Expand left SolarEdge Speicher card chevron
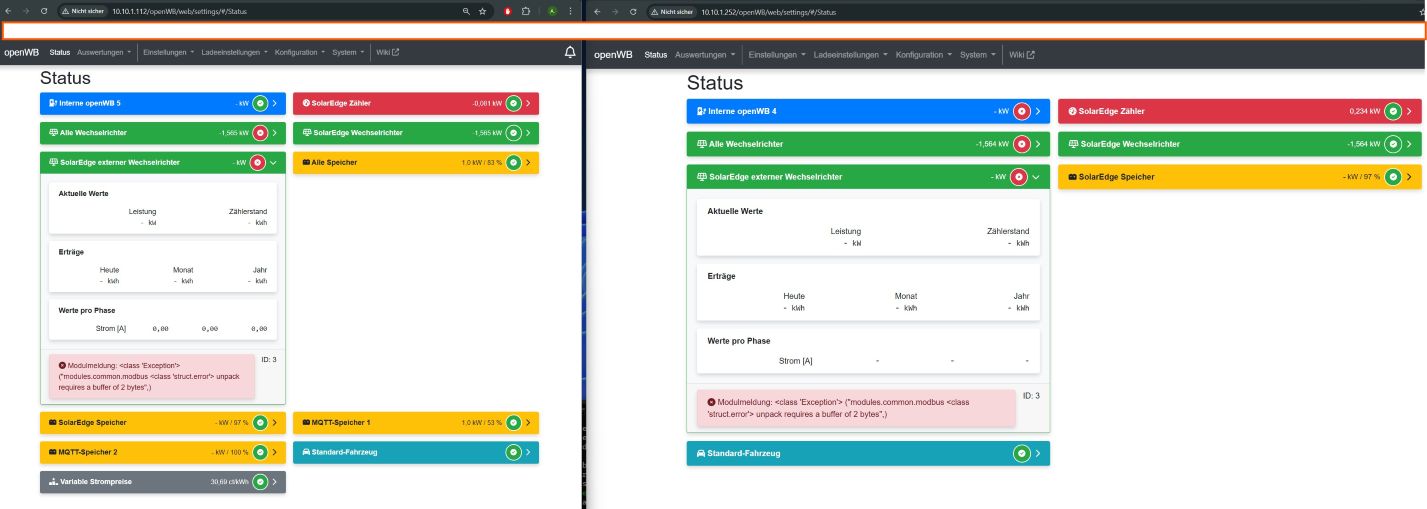Viewport: 1427px width, 509px height. 275,422
